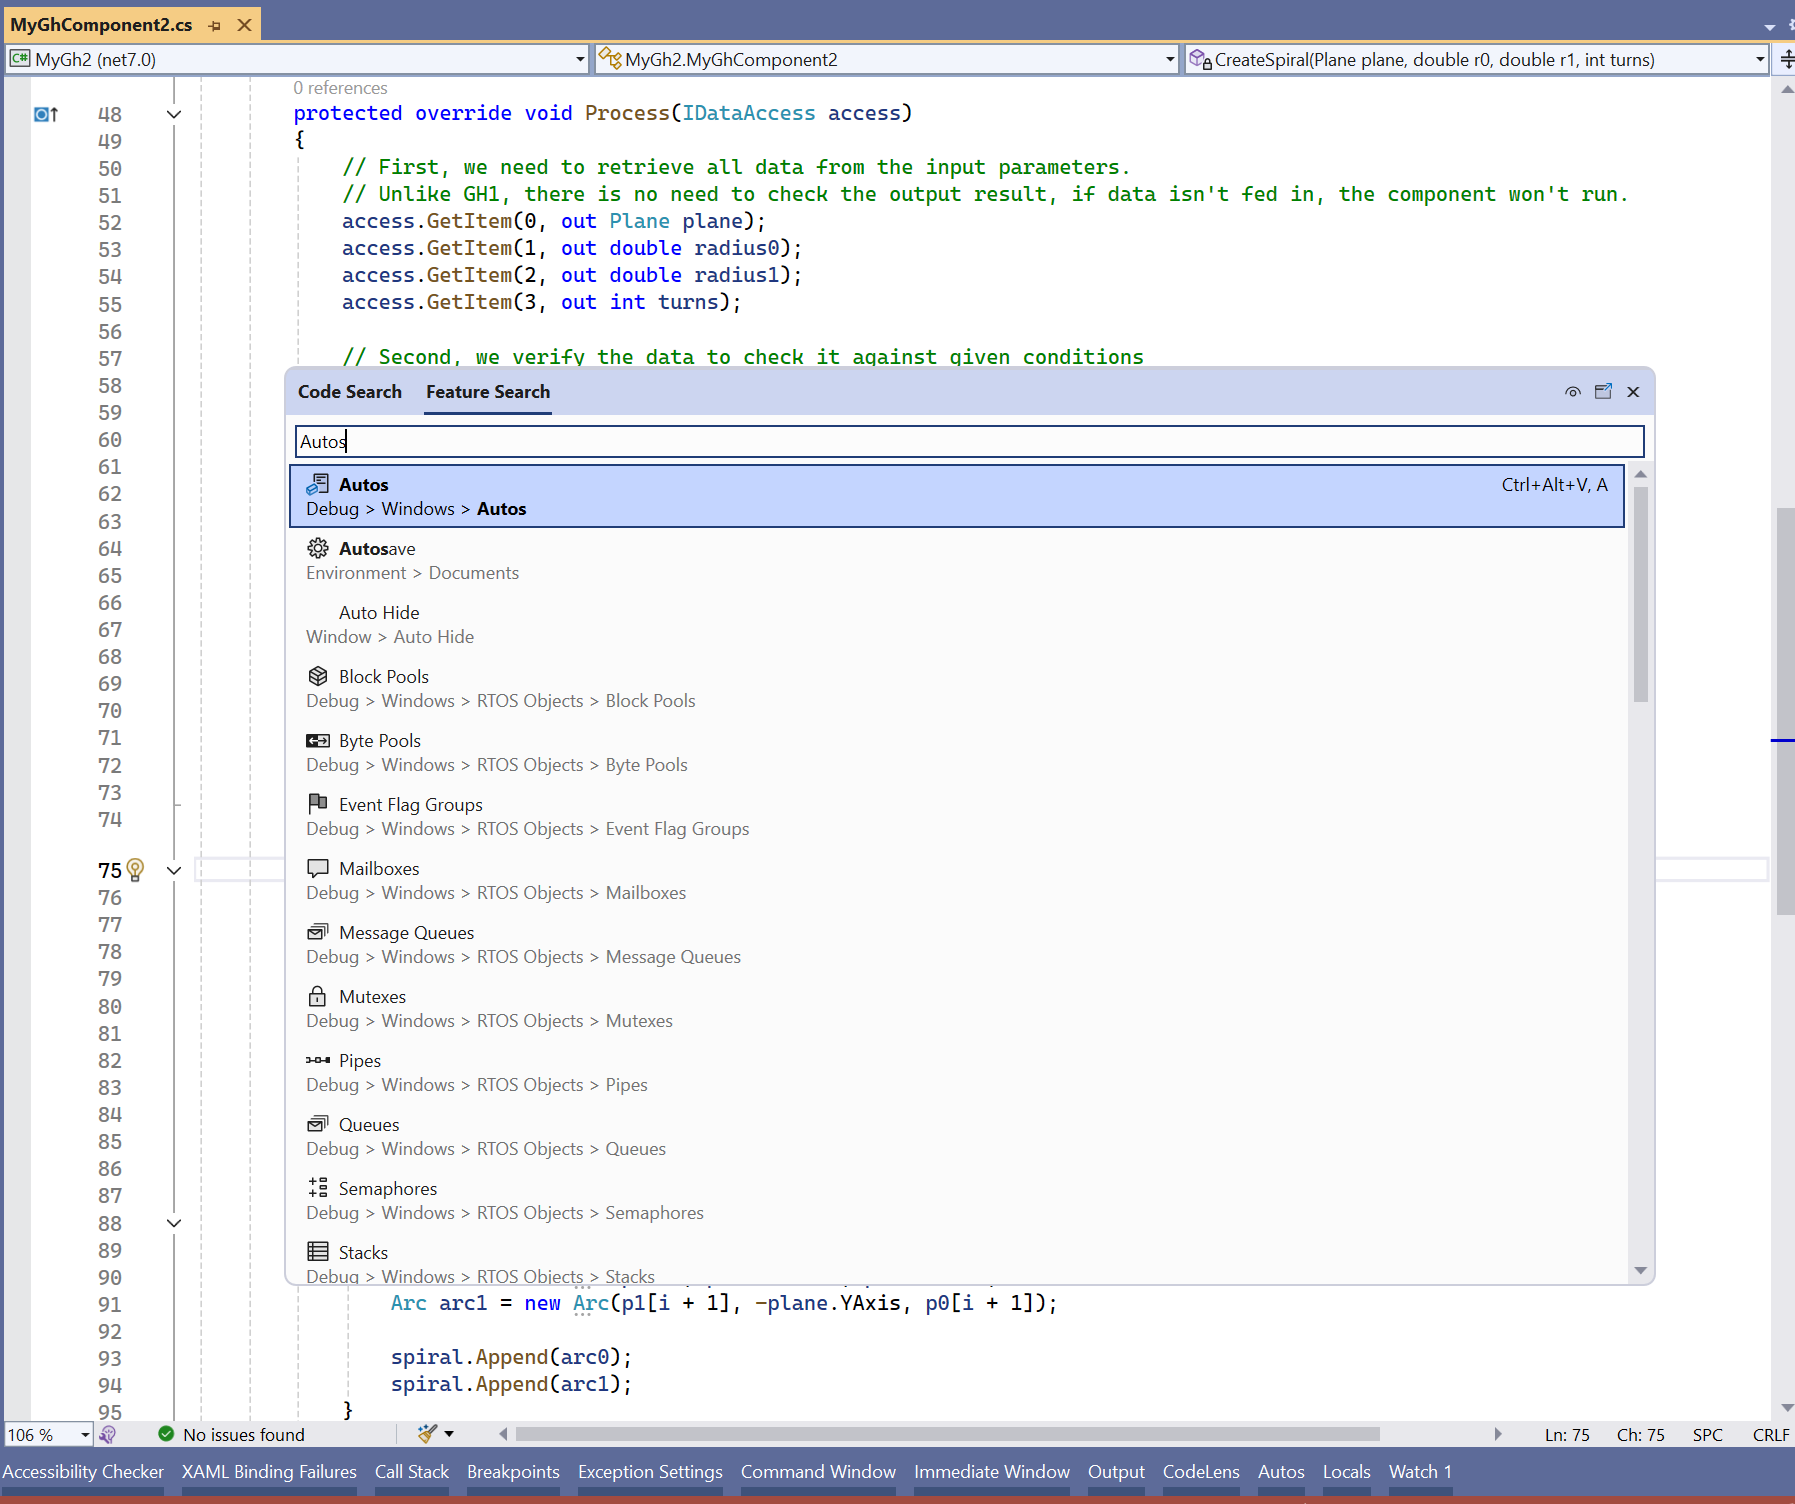Open the XAML Binding Failures tab
Screen dimensions: 1795x1504
pos(269,1472)
